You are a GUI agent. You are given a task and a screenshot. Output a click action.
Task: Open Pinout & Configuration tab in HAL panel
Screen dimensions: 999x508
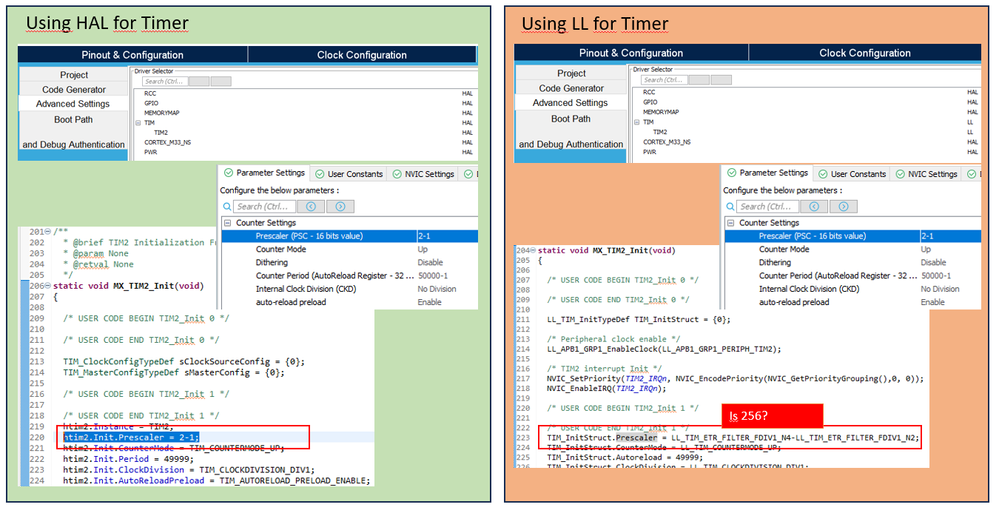click(x=133, y=55)
